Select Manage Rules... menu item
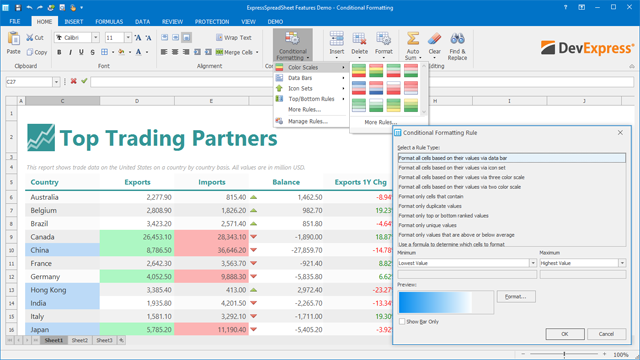The width and height of the screenshot is (640, 360). point(311,121)
